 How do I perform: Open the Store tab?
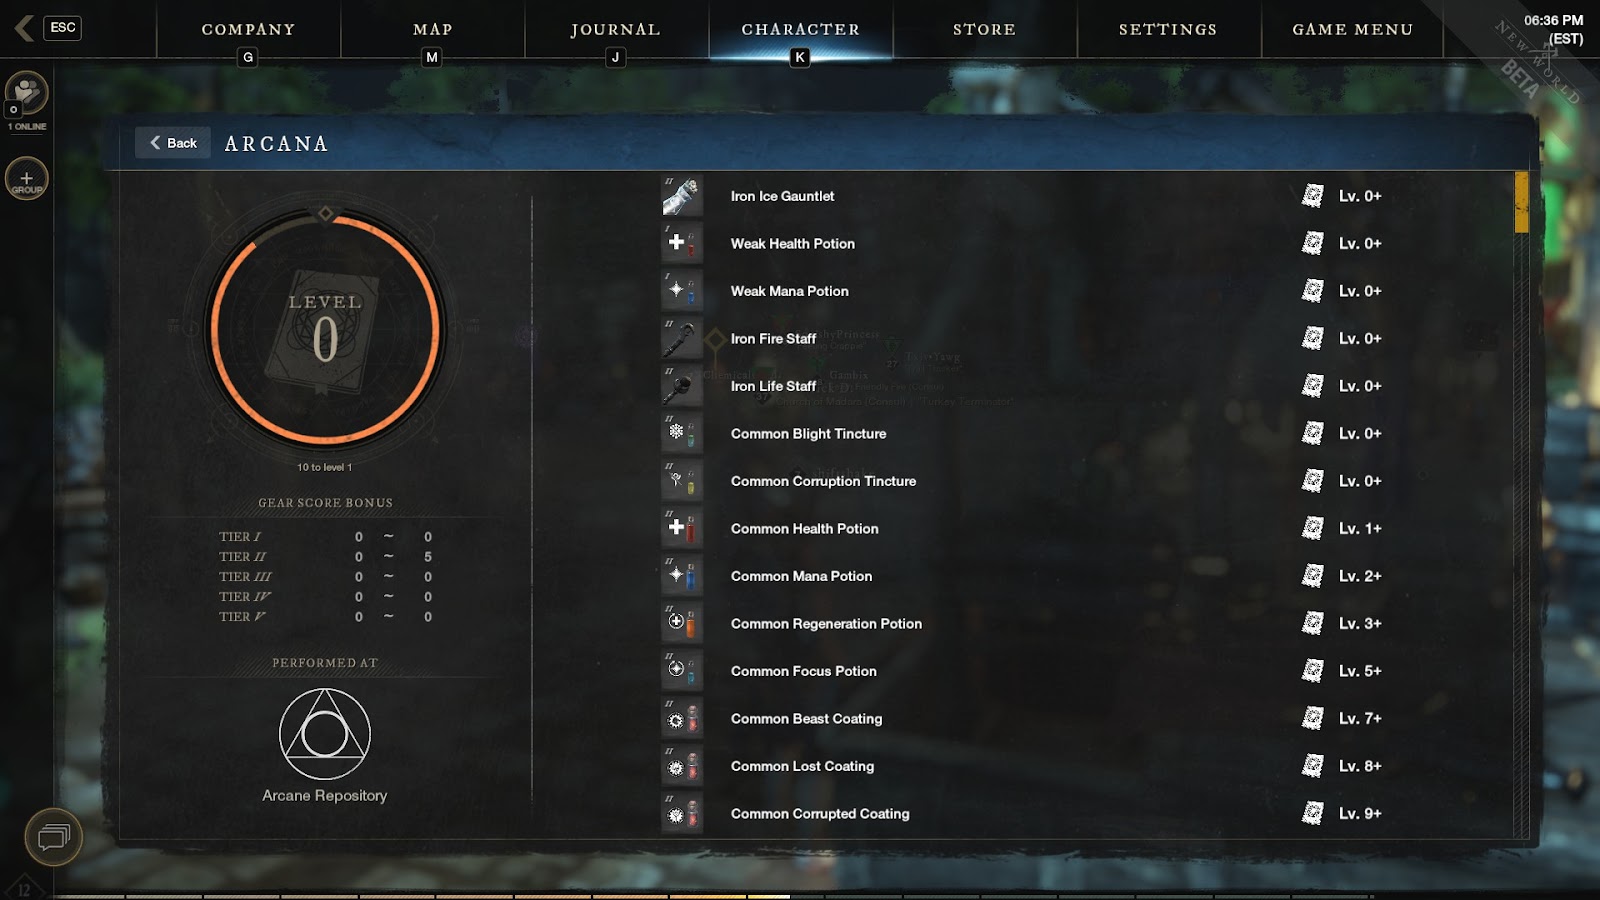985,29
